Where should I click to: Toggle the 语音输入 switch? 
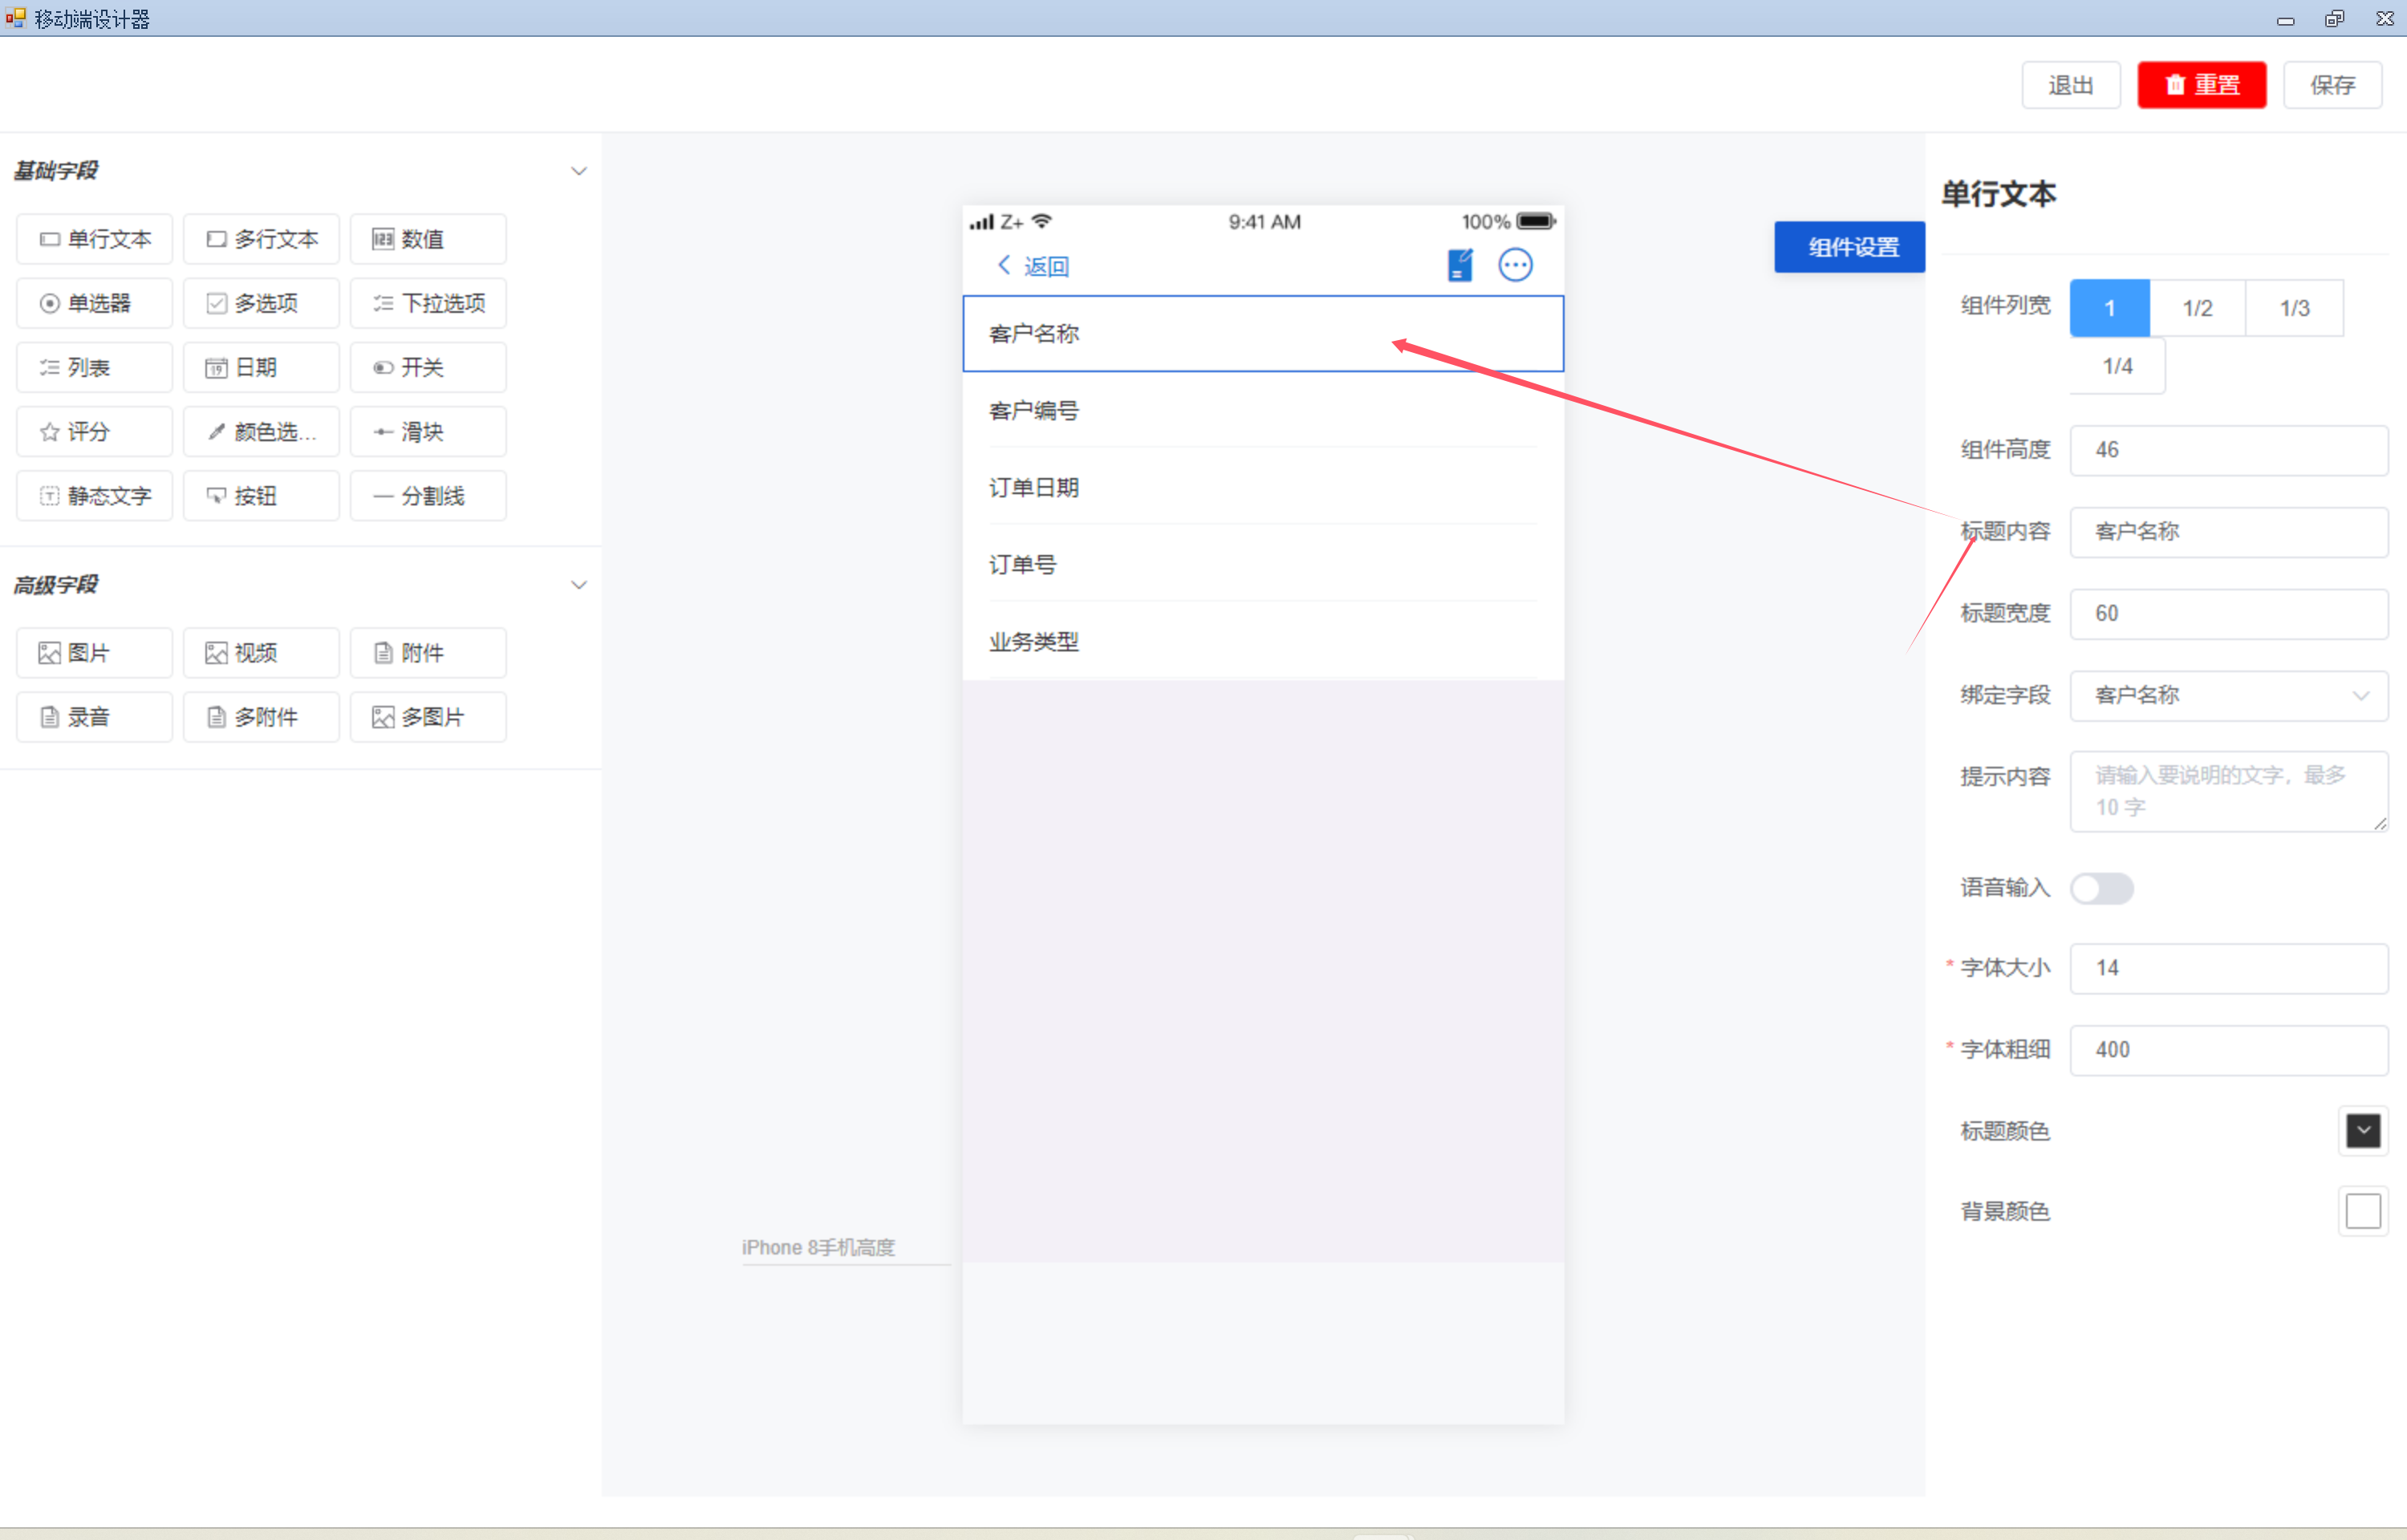point(2101,888)
